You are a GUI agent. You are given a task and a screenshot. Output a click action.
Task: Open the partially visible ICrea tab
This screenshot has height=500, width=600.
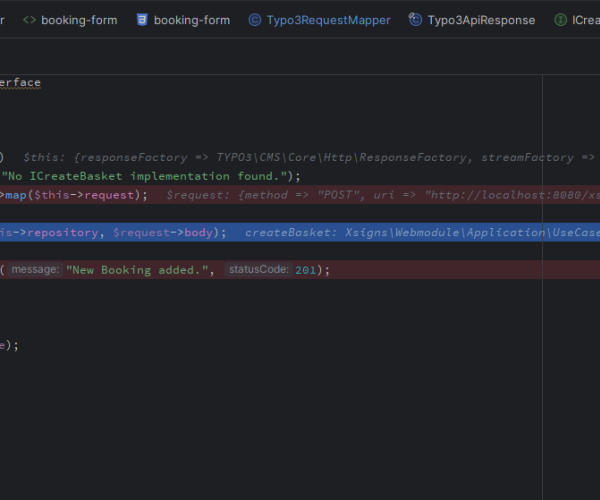[584, 20]
